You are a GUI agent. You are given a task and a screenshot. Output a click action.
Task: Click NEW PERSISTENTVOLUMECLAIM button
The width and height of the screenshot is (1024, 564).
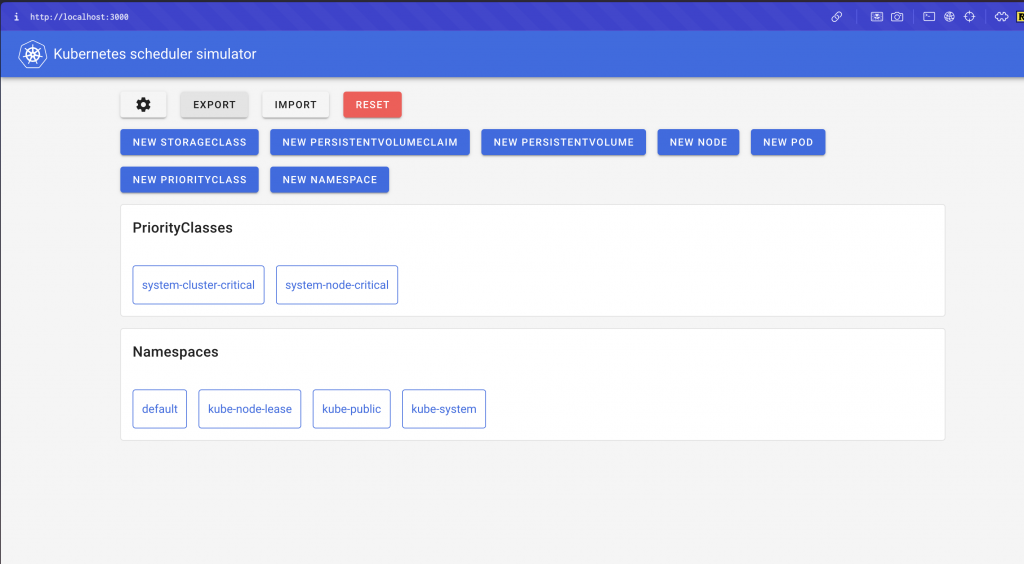[x=370, y=142]
